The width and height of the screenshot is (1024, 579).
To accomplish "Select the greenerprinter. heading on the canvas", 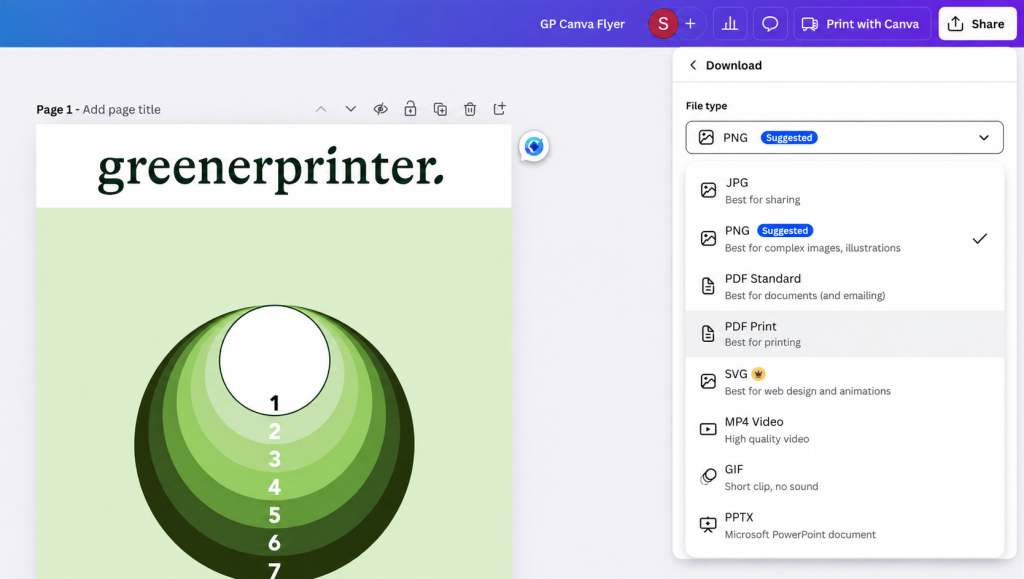I will (271, 168).
